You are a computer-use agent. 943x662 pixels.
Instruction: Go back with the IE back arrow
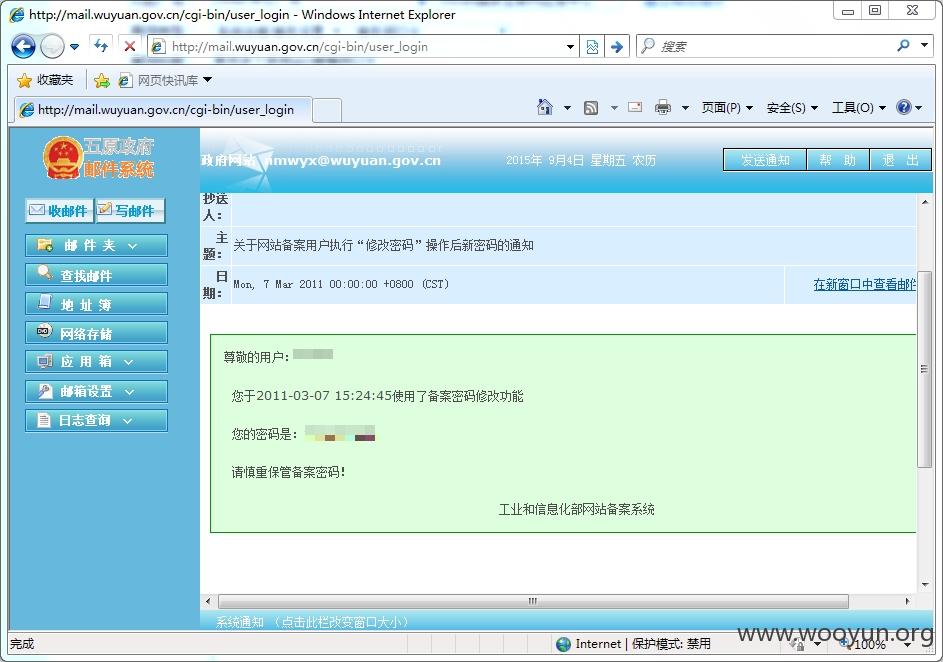(23, 46)
